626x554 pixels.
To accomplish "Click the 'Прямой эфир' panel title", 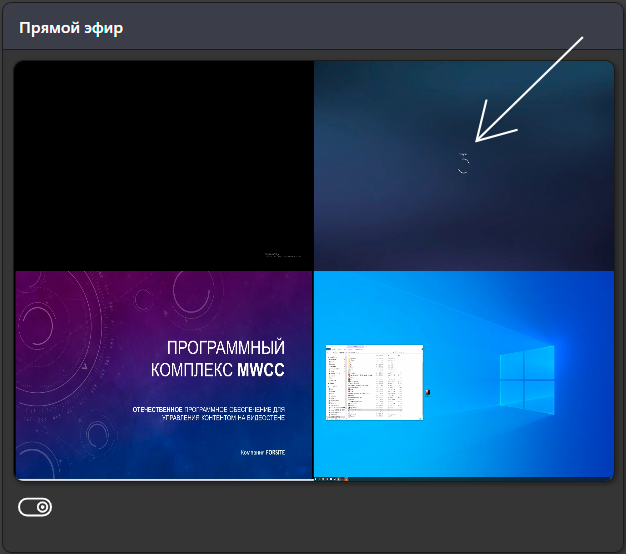I will pos(71,28).
